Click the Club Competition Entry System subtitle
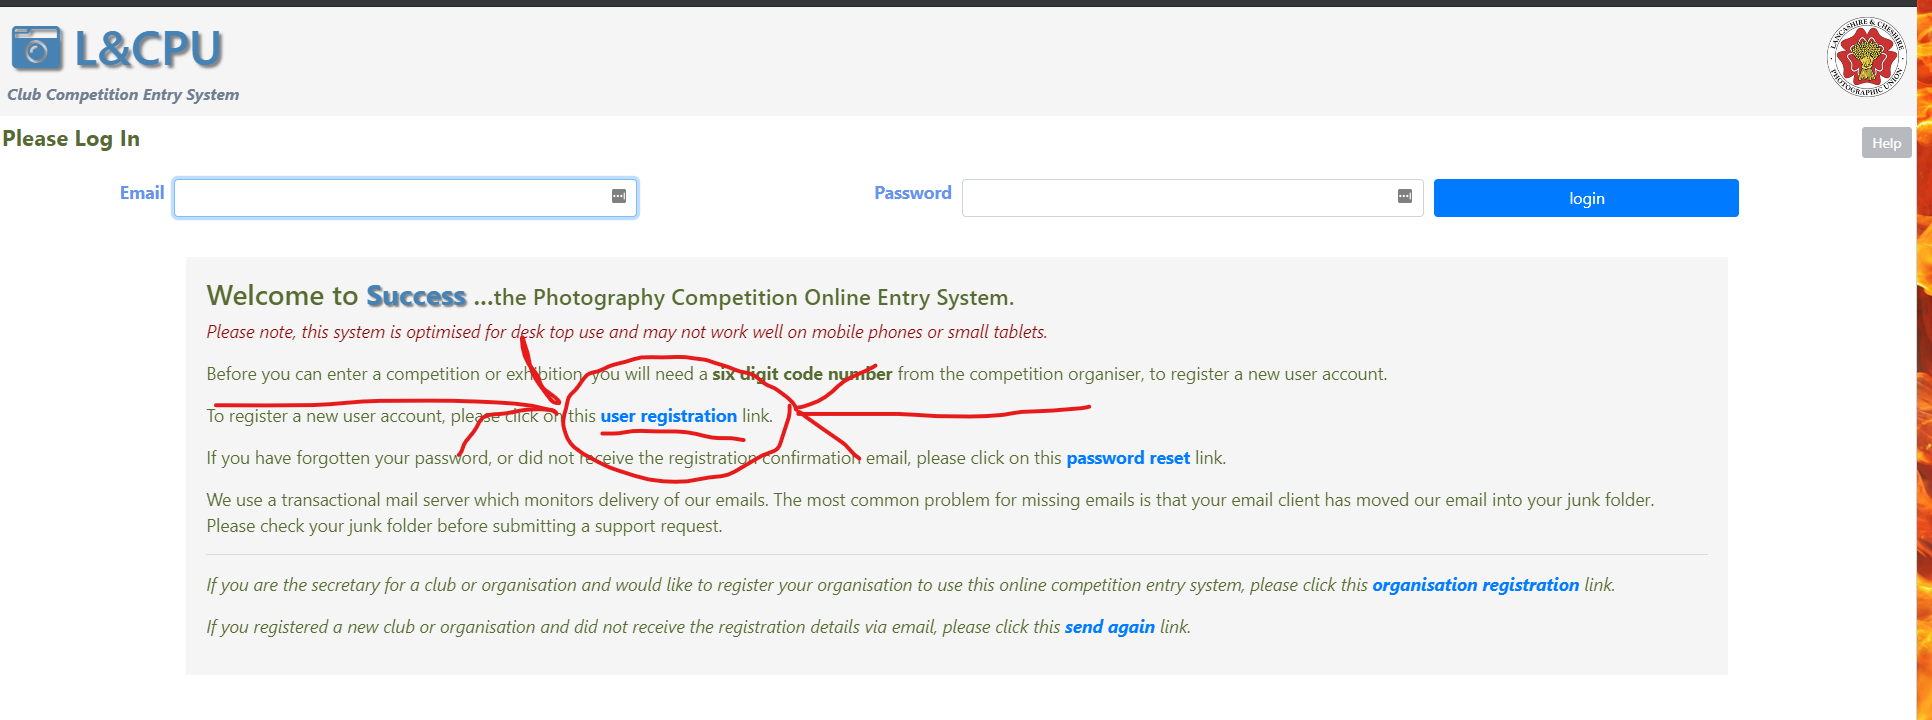The height and width of the screenshot is (720, 1932). [x=123, y=94]
